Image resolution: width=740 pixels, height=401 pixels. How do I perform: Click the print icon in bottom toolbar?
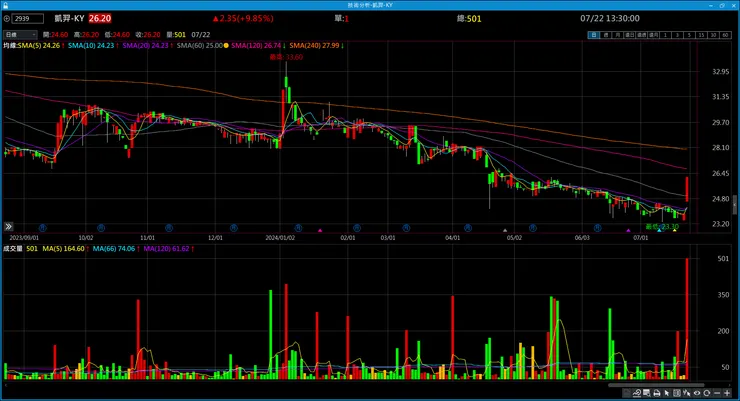656,393
